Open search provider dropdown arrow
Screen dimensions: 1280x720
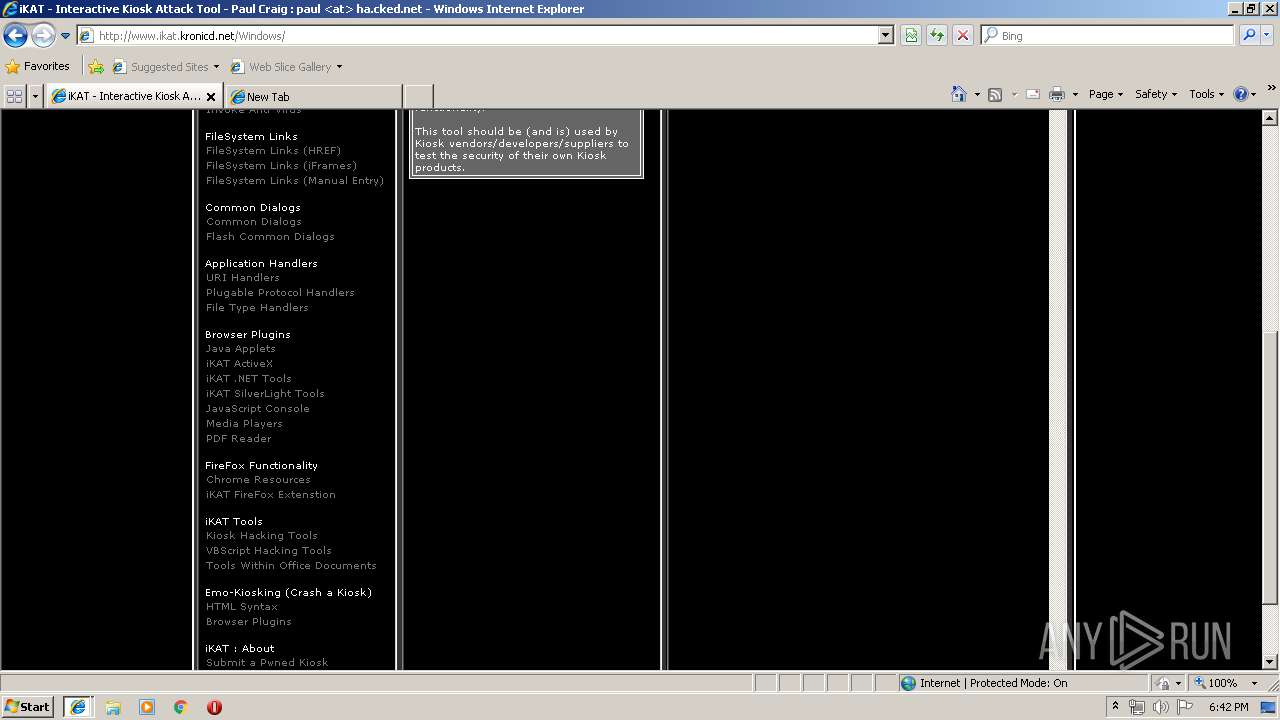pos(1266,35)
